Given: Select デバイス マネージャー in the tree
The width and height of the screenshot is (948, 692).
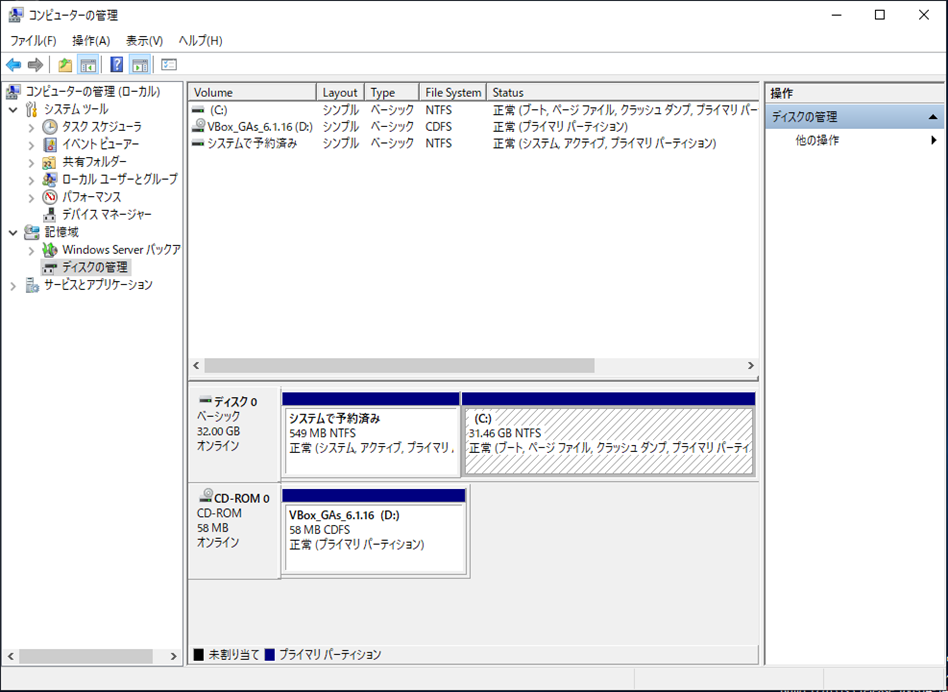Looking at the screenshot, I should tap(106, 214).
